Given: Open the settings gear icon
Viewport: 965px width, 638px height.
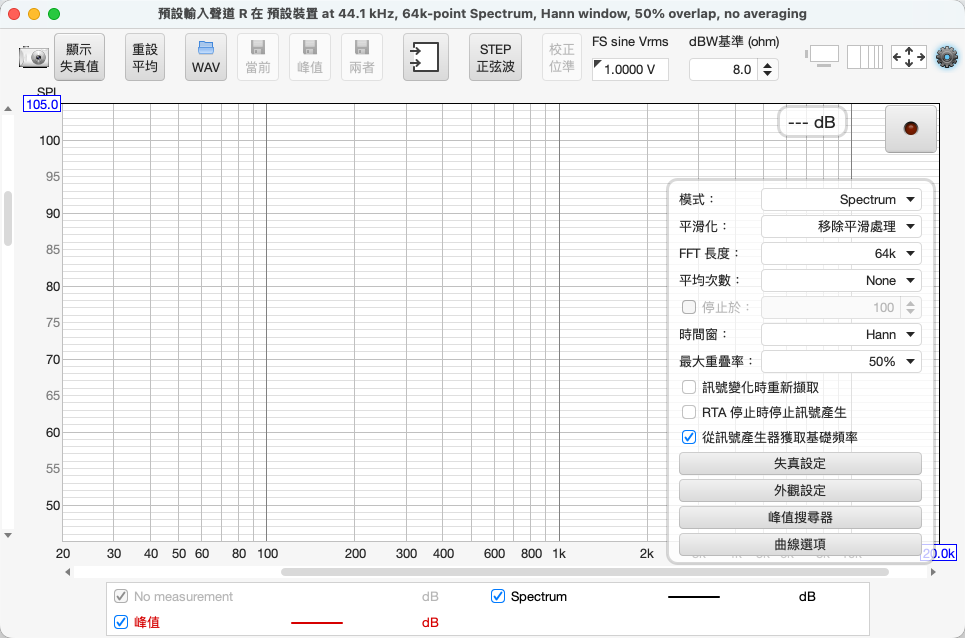Looking at the screenshot, I should pos(947,57).
